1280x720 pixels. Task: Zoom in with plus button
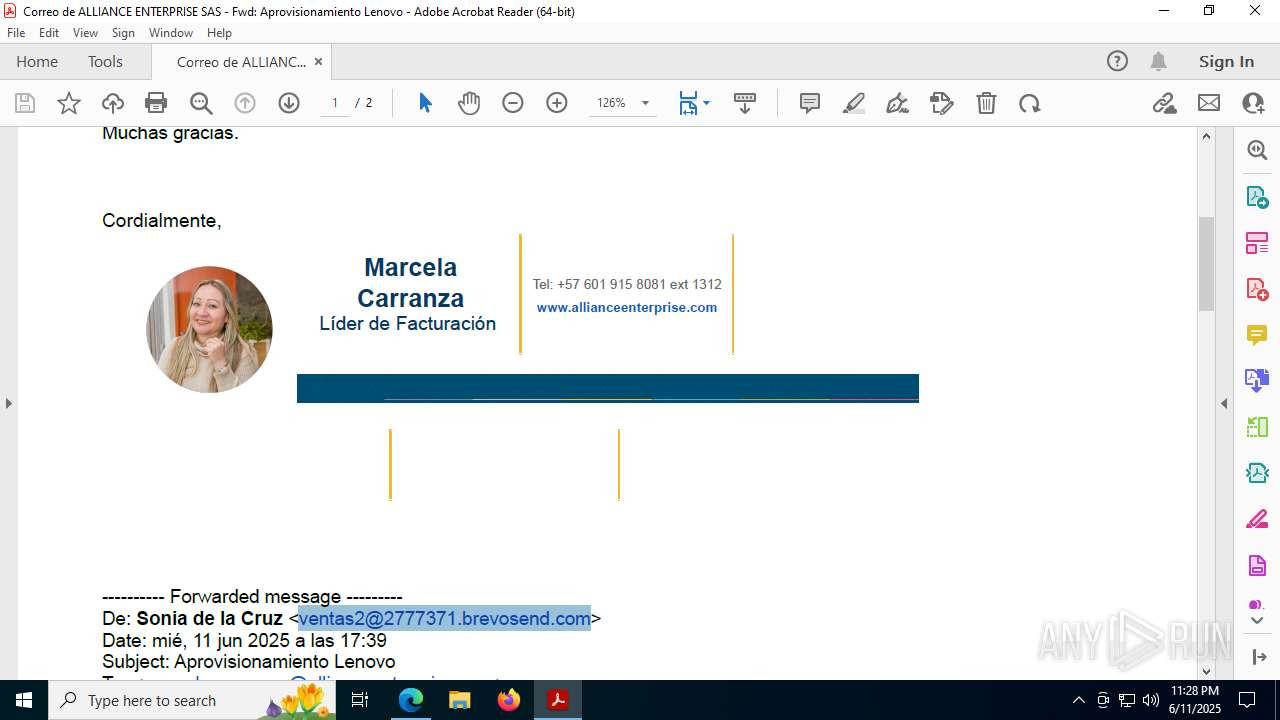point(557,103)
